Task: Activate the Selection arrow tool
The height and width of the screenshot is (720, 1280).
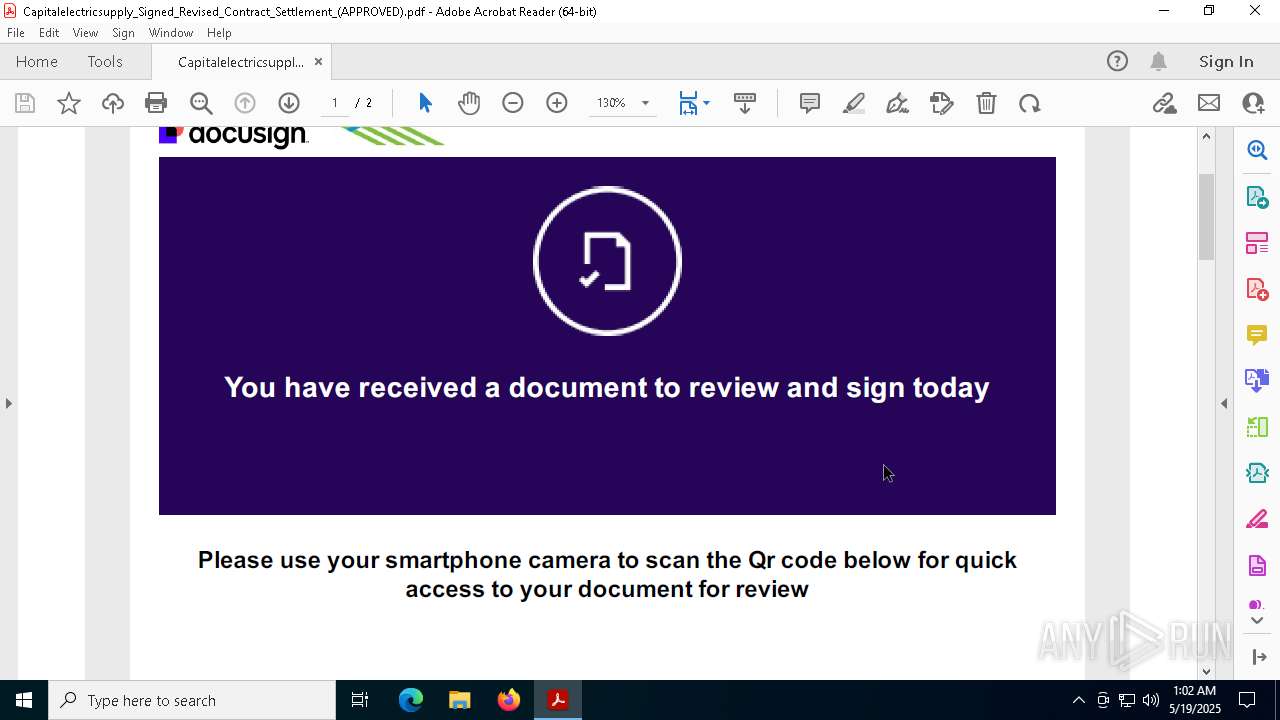Action: pos(425,103)
